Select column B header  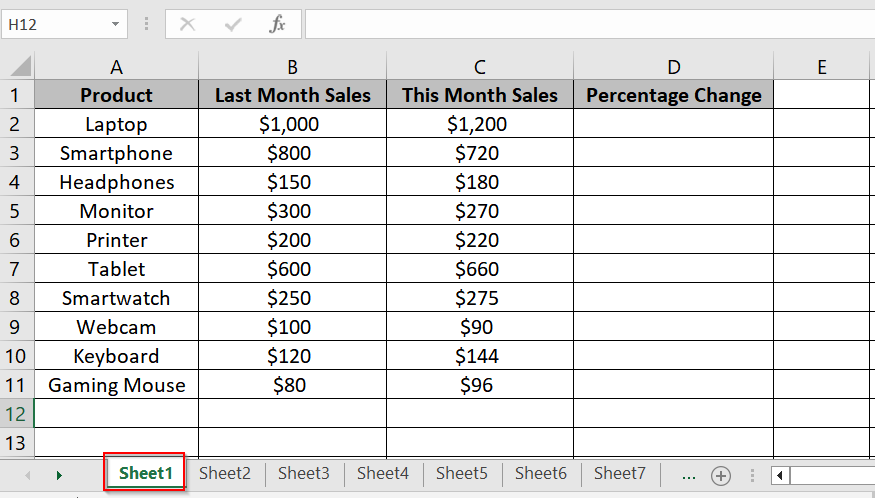pyautogui.click(x=292, y=66)
